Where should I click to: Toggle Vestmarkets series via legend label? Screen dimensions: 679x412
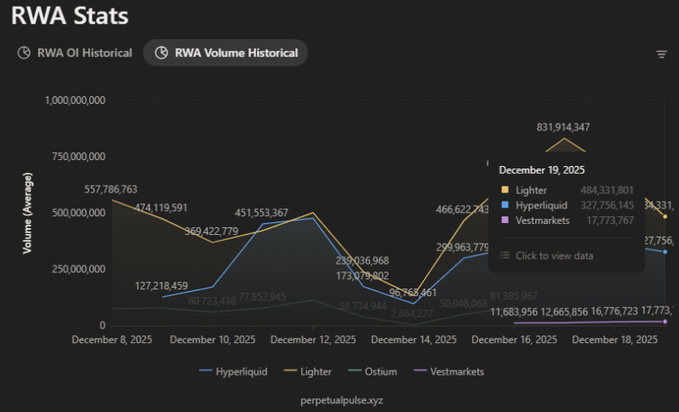[455, 371]
